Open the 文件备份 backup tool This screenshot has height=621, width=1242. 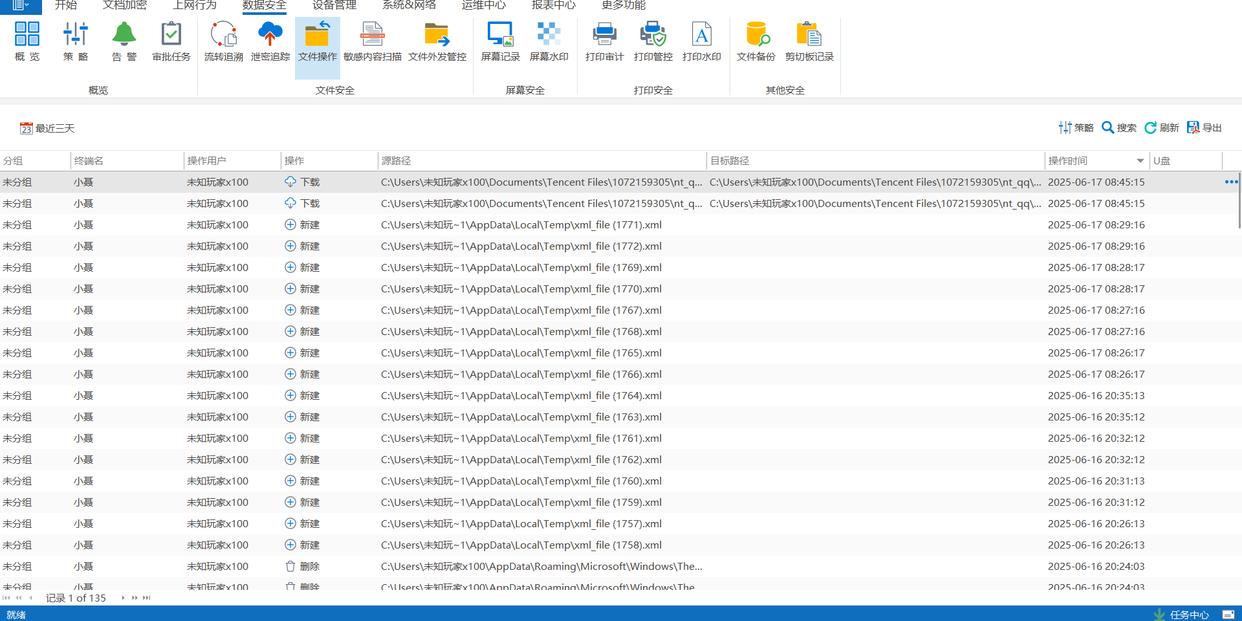[756, 42]
